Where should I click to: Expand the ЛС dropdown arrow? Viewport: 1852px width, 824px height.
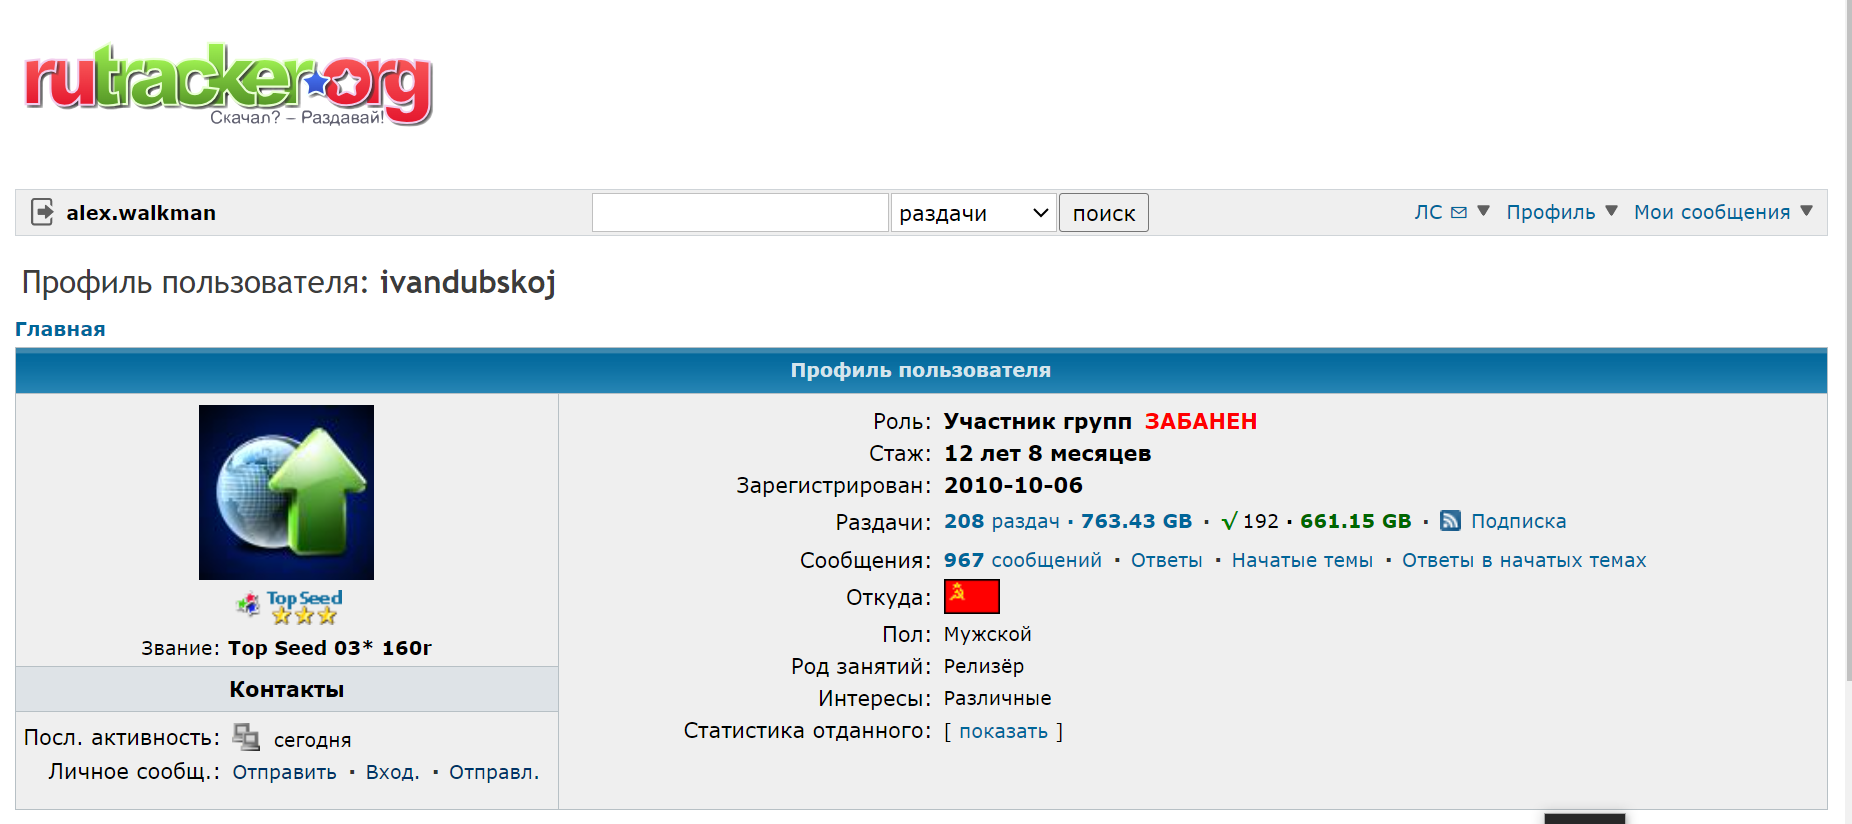coord(1484,211)
